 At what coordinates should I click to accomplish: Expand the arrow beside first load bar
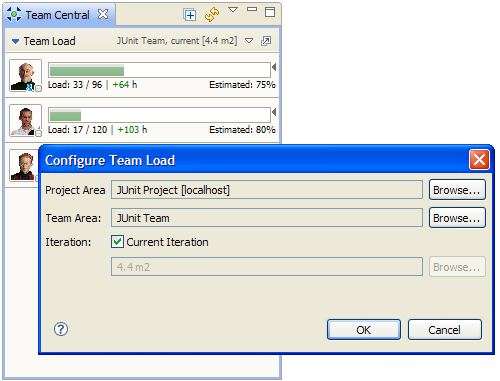click(274, 67)
